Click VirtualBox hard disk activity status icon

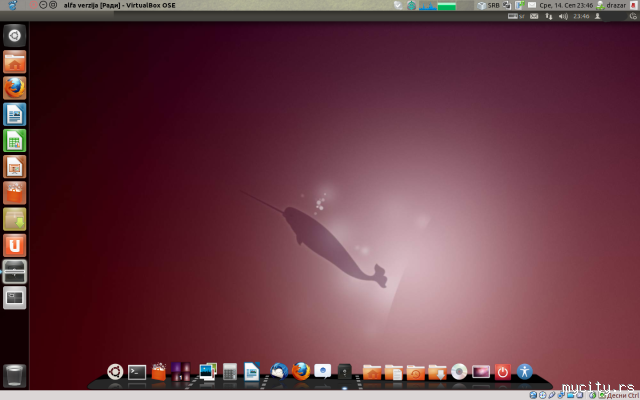pos(533,395)
